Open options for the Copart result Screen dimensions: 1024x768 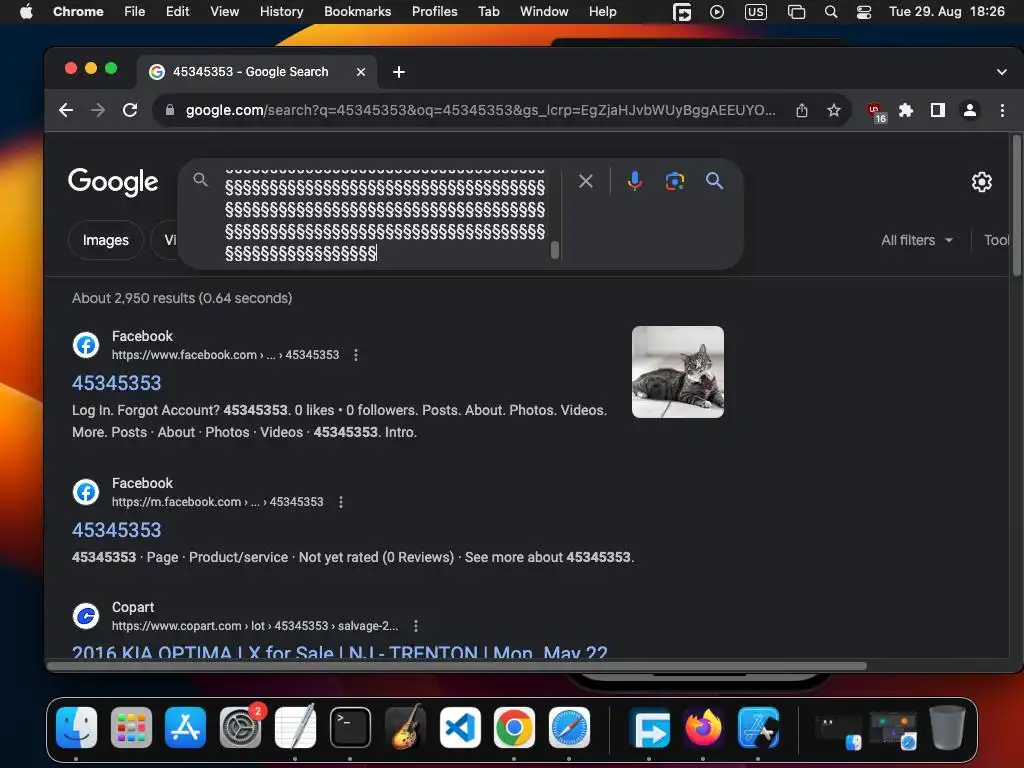coord(415,626)
